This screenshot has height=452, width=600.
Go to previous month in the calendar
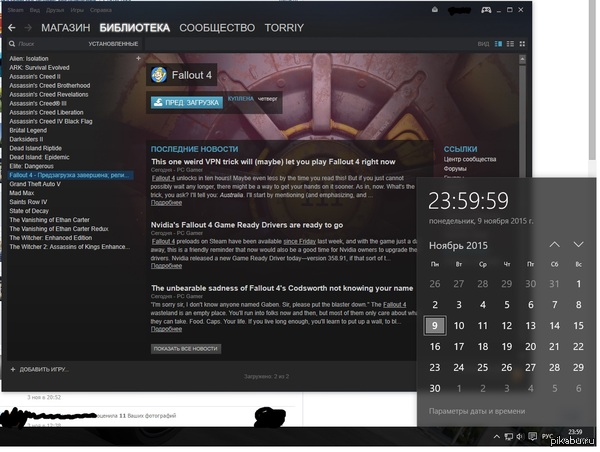pyautogui.click(x=554, y=245)
